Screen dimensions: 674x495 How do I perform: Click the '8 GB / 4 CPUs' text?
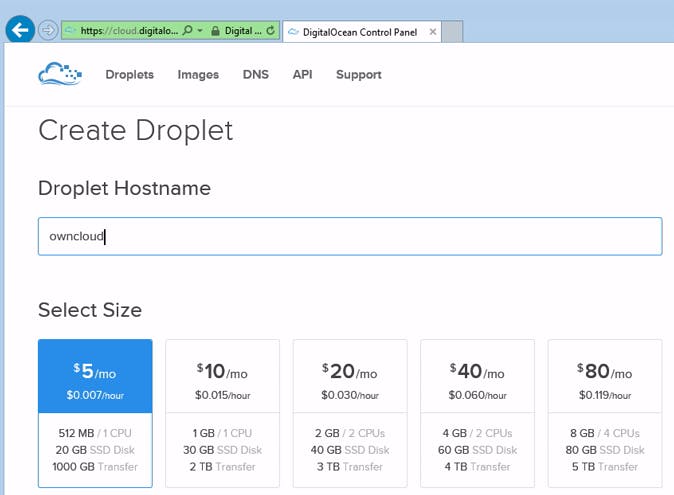[605, 433]
